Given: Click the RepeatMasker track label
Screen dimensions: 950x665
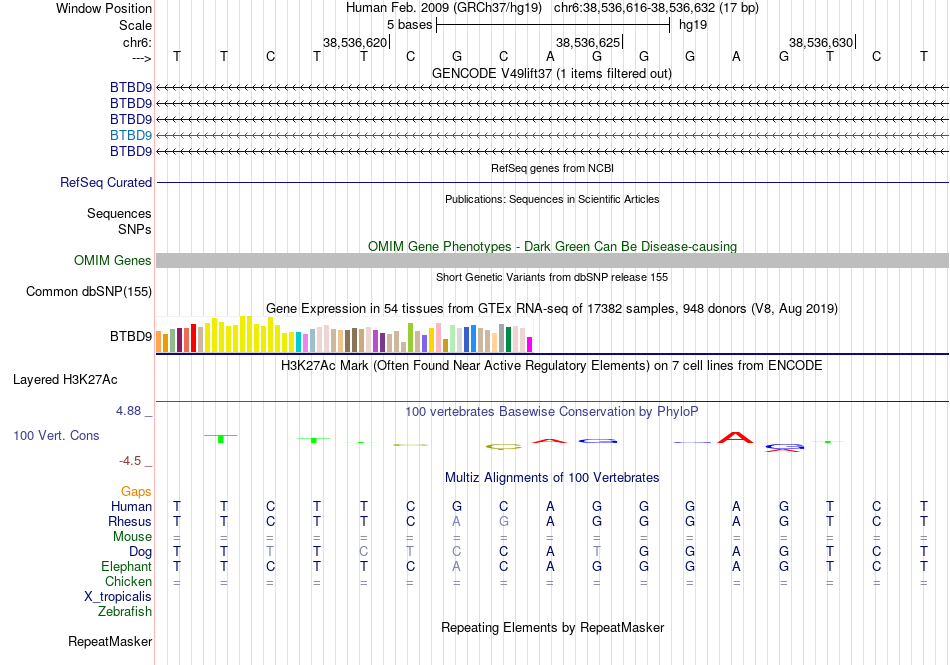Looking at the screenshot, I should [110, 641].
